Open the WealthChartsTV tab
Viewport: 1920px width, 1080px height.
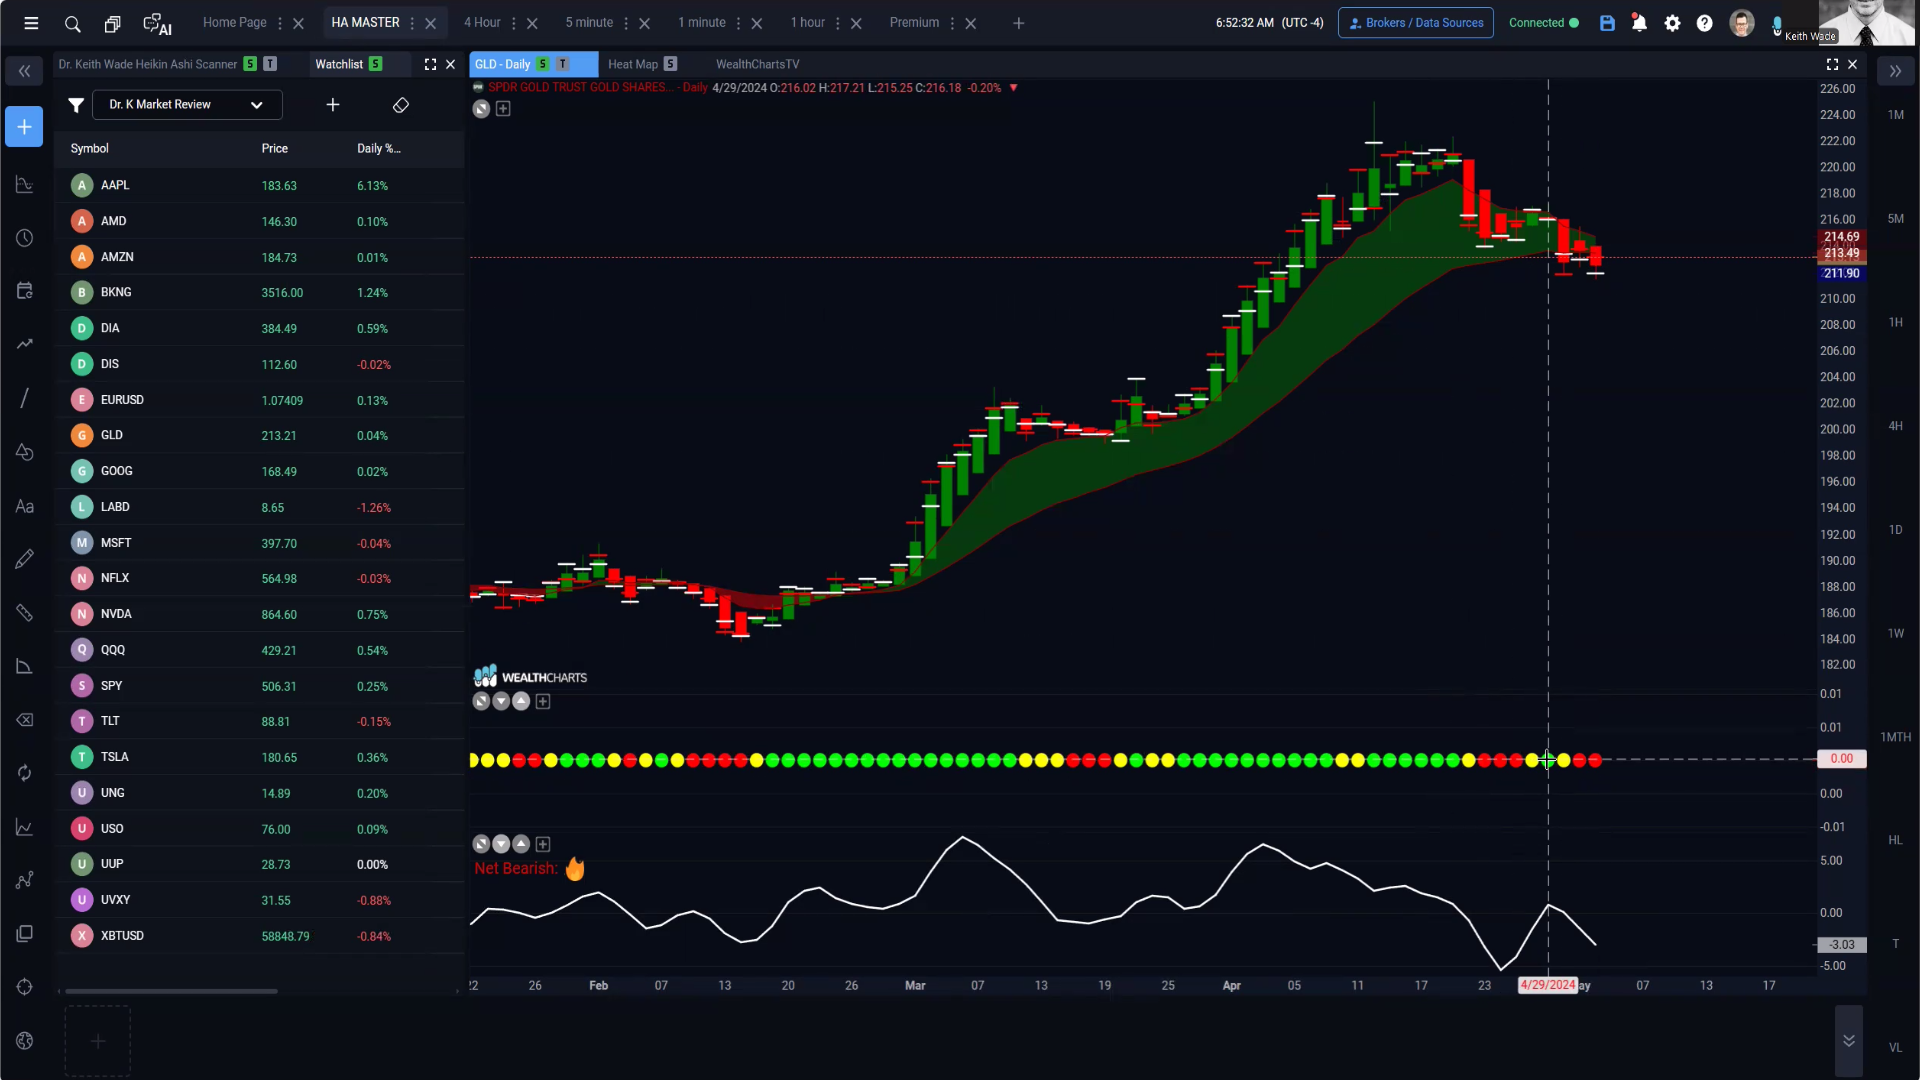coord(757,64)
